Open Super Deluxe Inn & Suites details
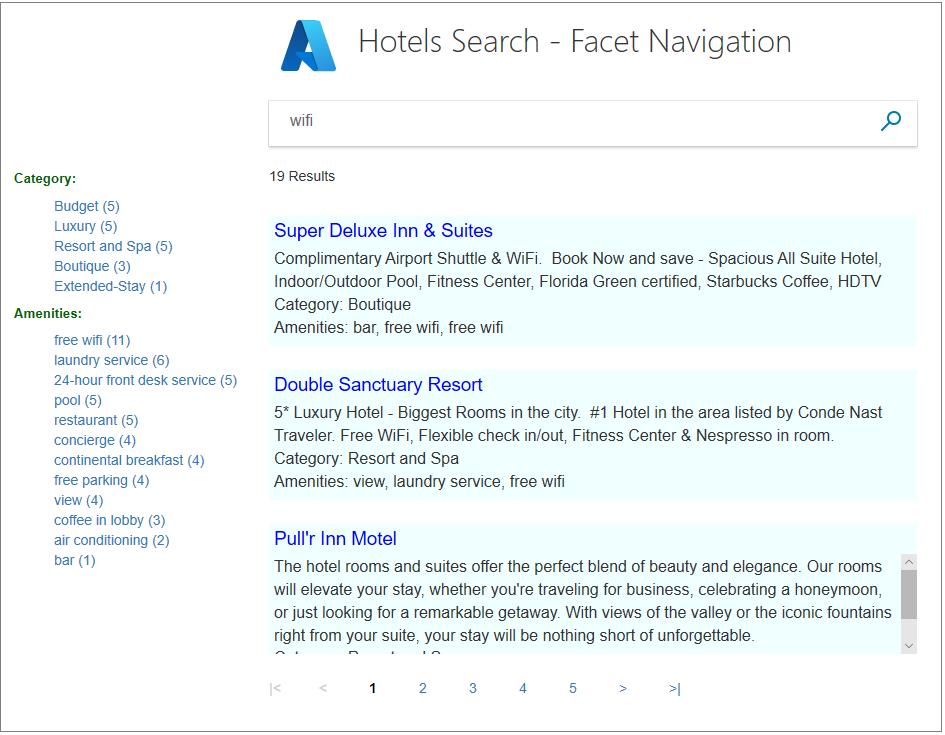This screenshot has height=735, width=945. [x=383, y=230]
